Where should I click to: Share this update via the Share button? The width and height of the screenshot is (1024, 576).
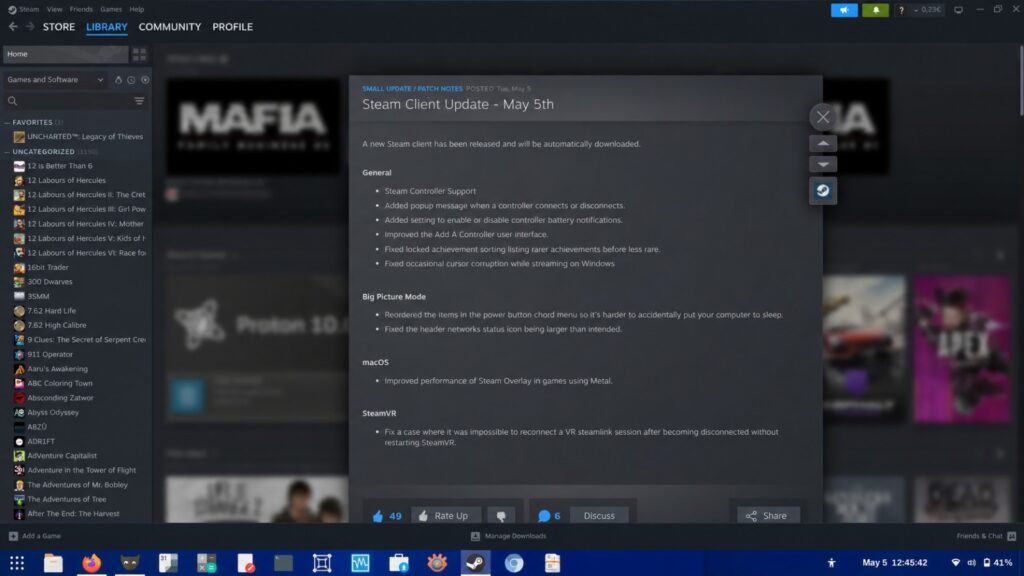[x=768, y=515]
